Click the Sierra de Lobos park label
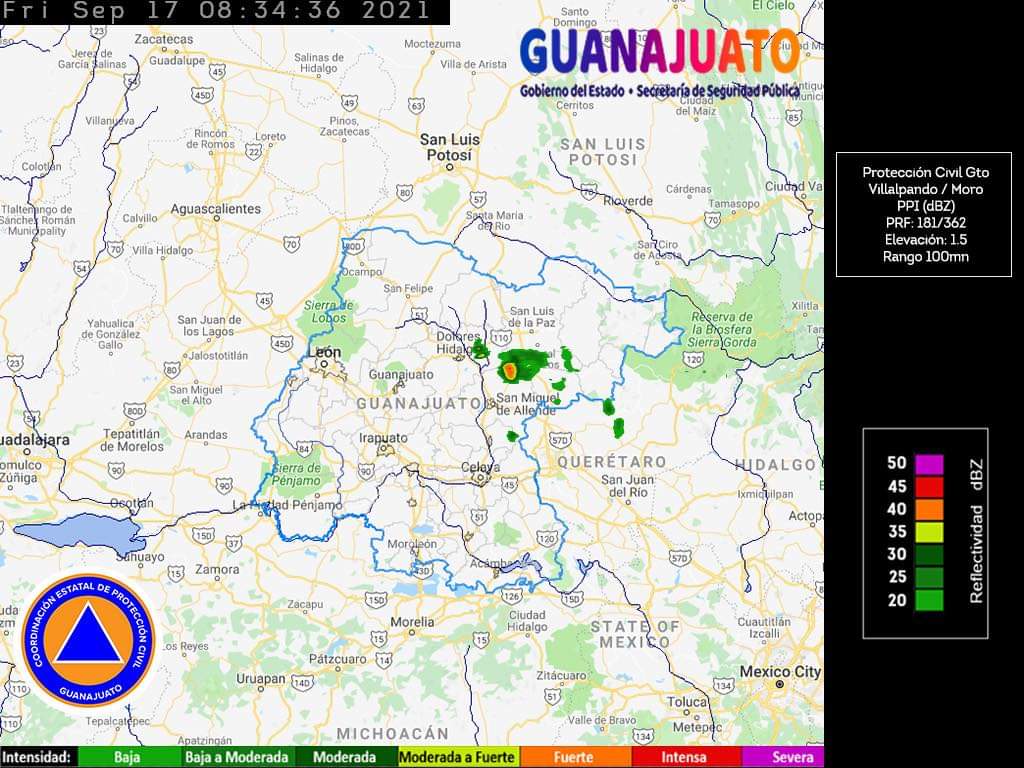1024x768 pixels. click(x=328, y=312)
